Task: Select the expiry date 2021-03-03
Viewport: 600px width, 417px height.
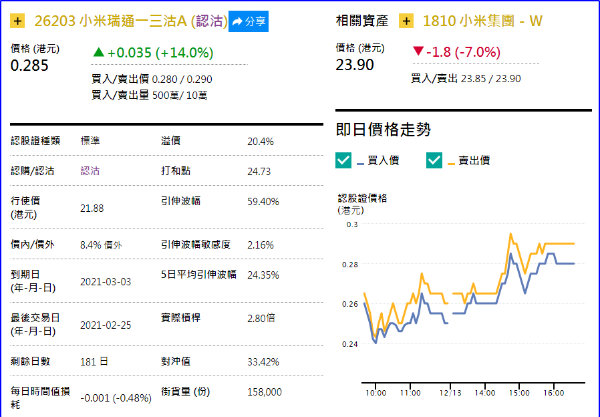Action: [106, 282]
